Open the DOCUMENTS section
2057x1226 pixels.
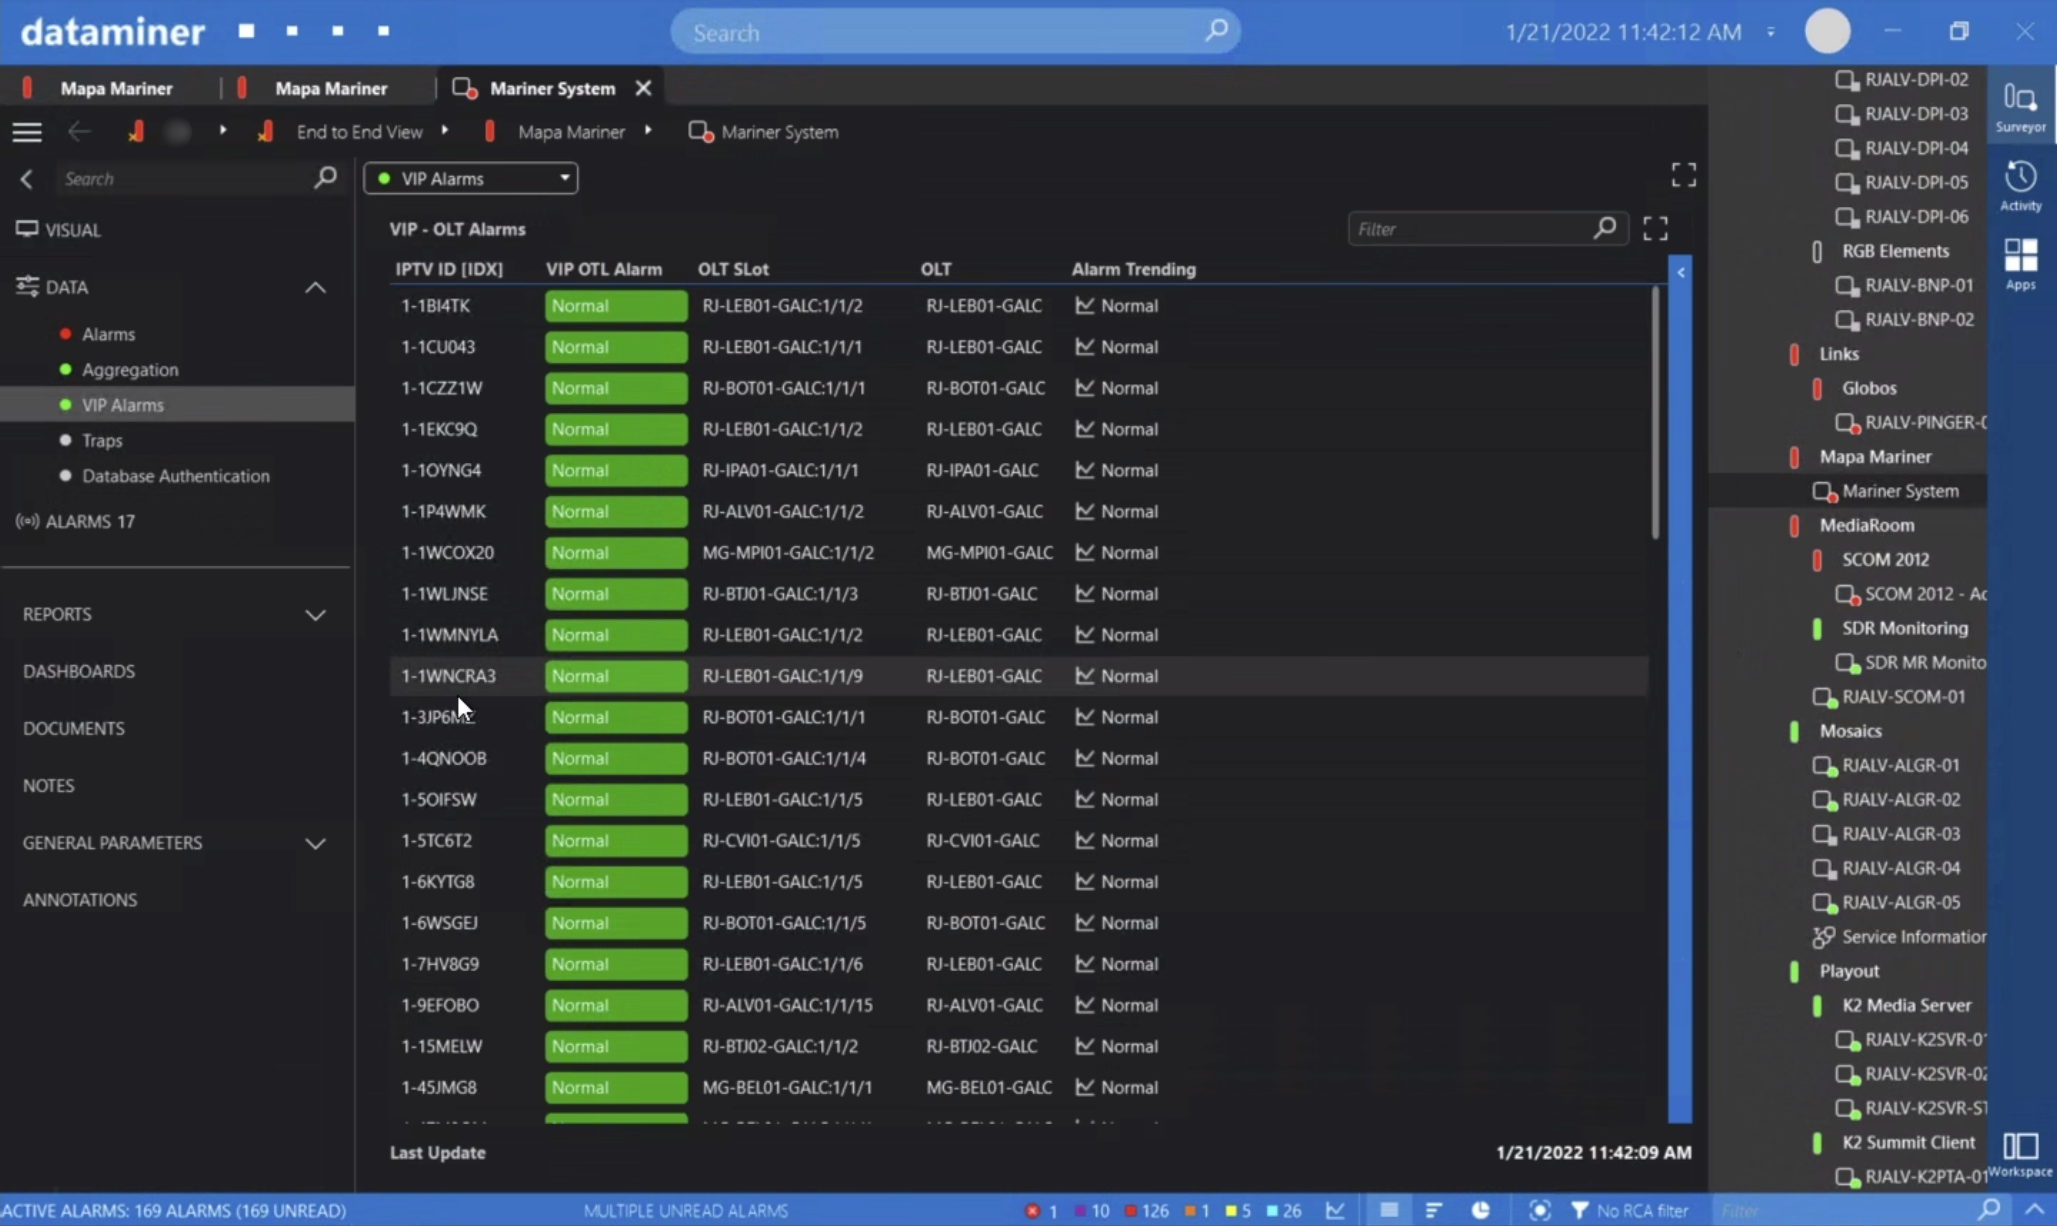tap(74, 728)
